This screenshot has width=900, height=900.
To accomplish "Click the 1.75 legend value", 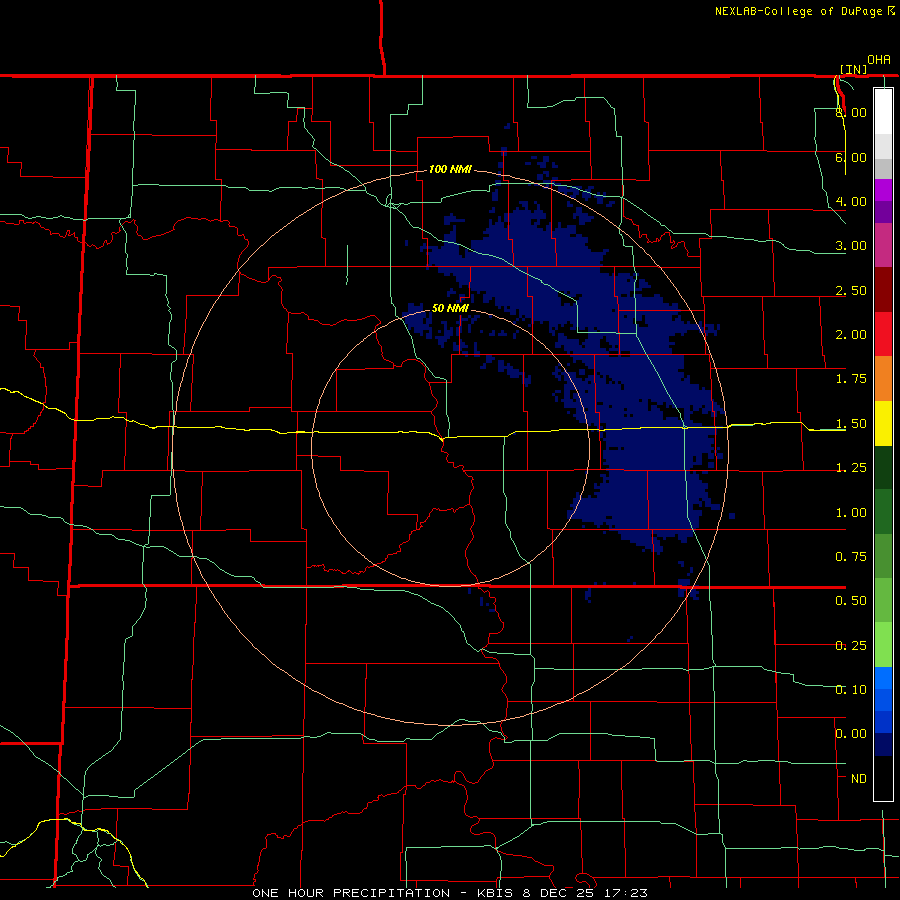I will [851, 379].
